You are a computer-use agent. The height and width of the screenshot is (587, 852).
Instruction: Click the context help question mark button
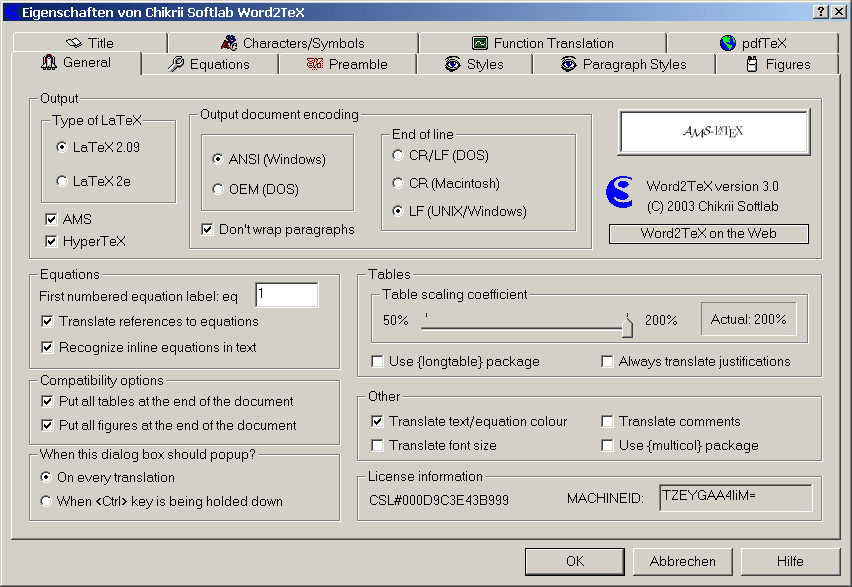click(x=821, y=11)
